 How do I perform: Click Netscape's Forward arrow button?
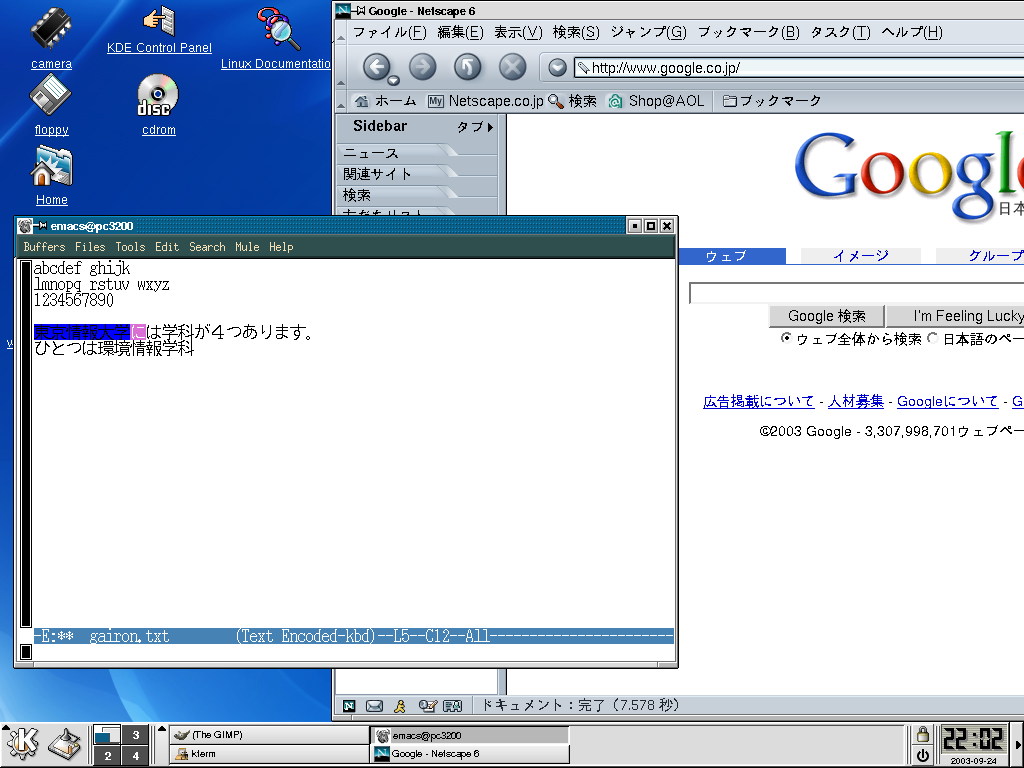(423, 67)
